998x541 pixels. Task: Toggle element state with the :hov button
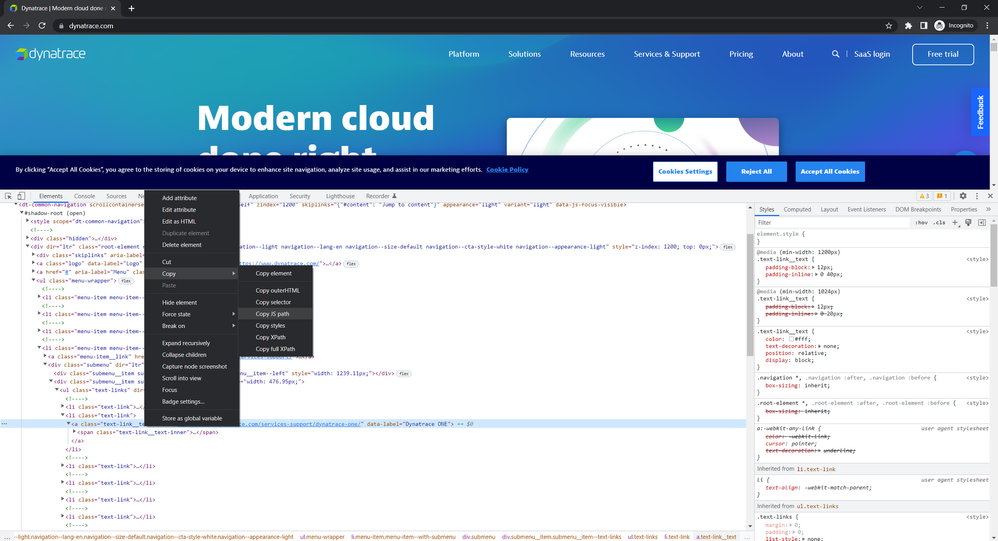tap(921, 223)
